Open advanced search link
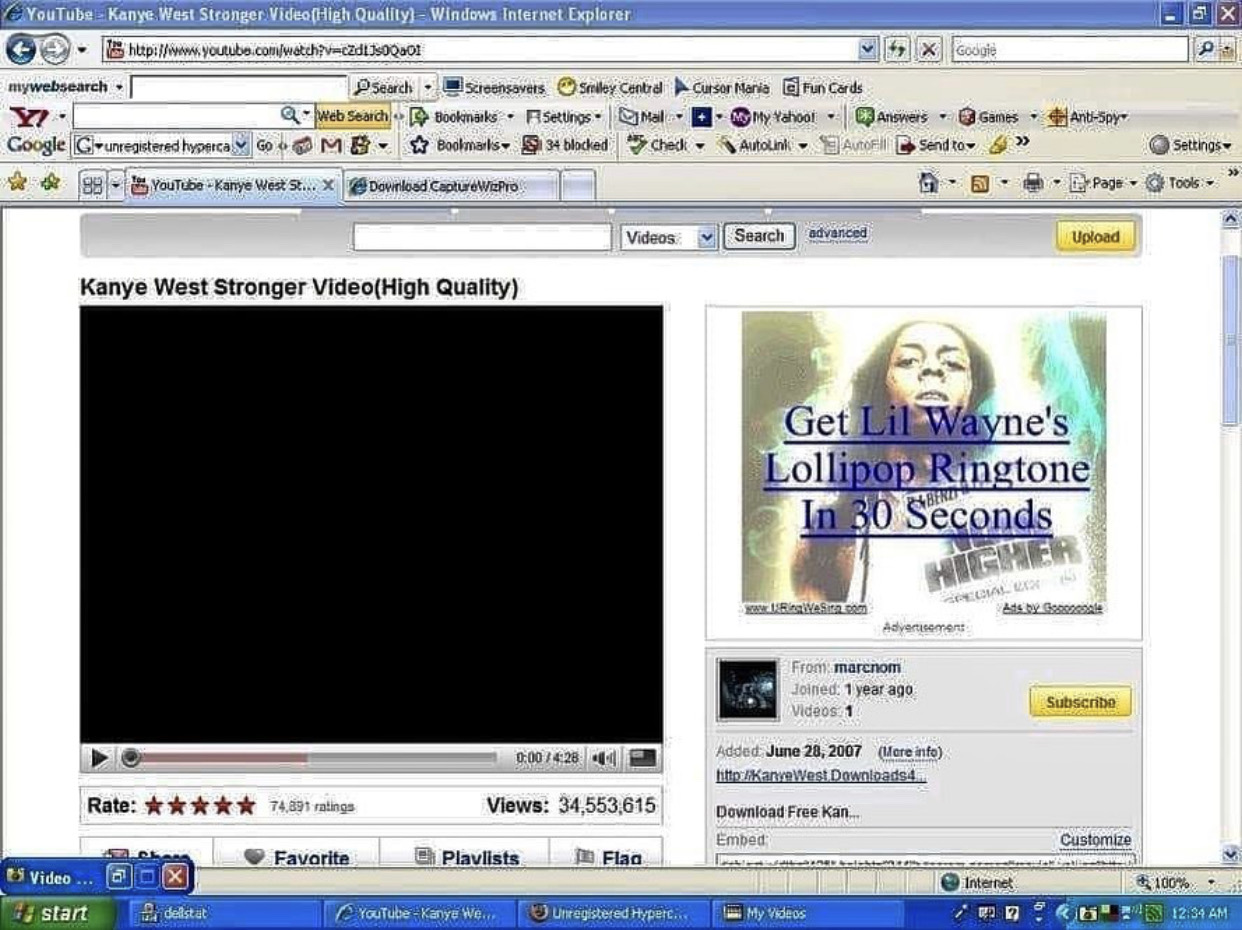Viewport: 1242px width, 930px height. tap(837, 233)
